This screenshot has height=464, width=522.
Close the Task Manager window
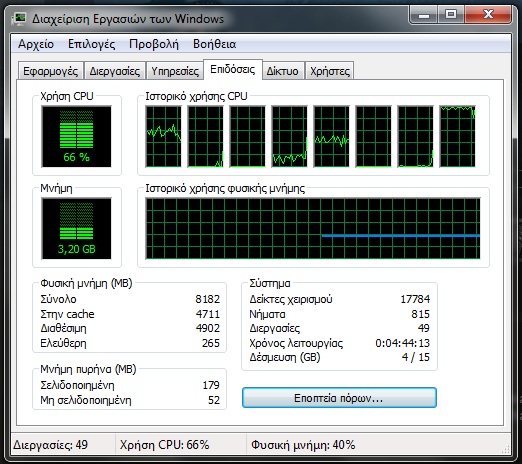[488, 15]
